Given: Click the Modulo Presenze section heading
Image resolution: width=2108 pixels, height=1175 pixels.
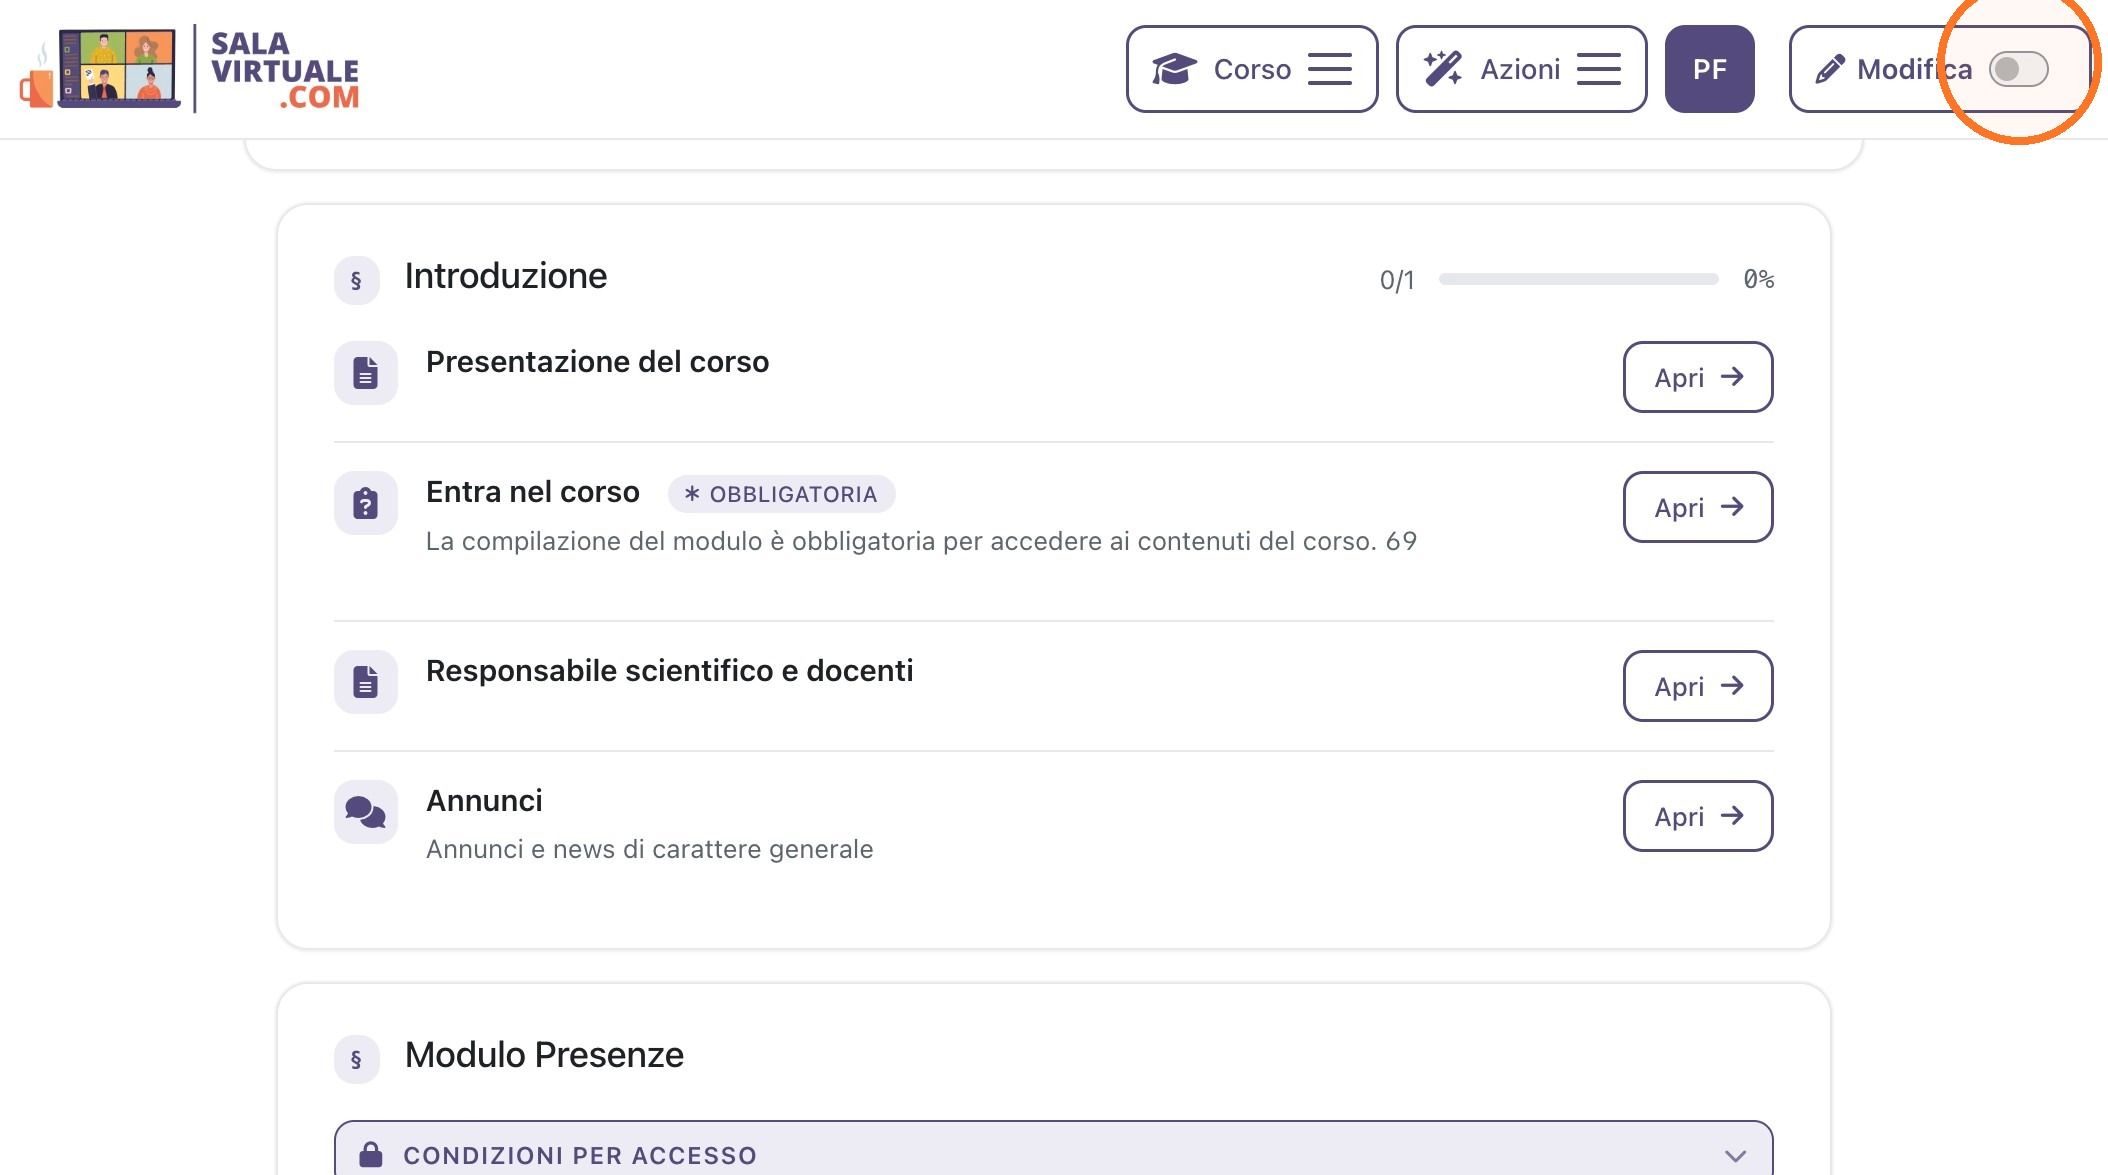Looking at the screenshot, I should coord(544,1055).
